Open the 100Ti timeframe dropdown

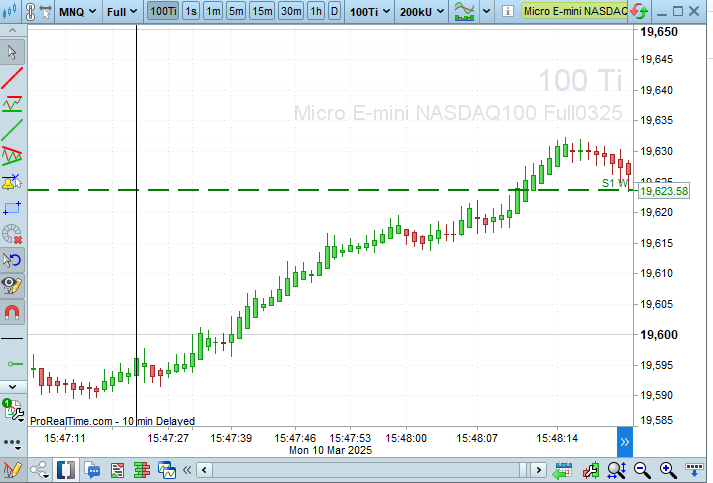[370, 12]
